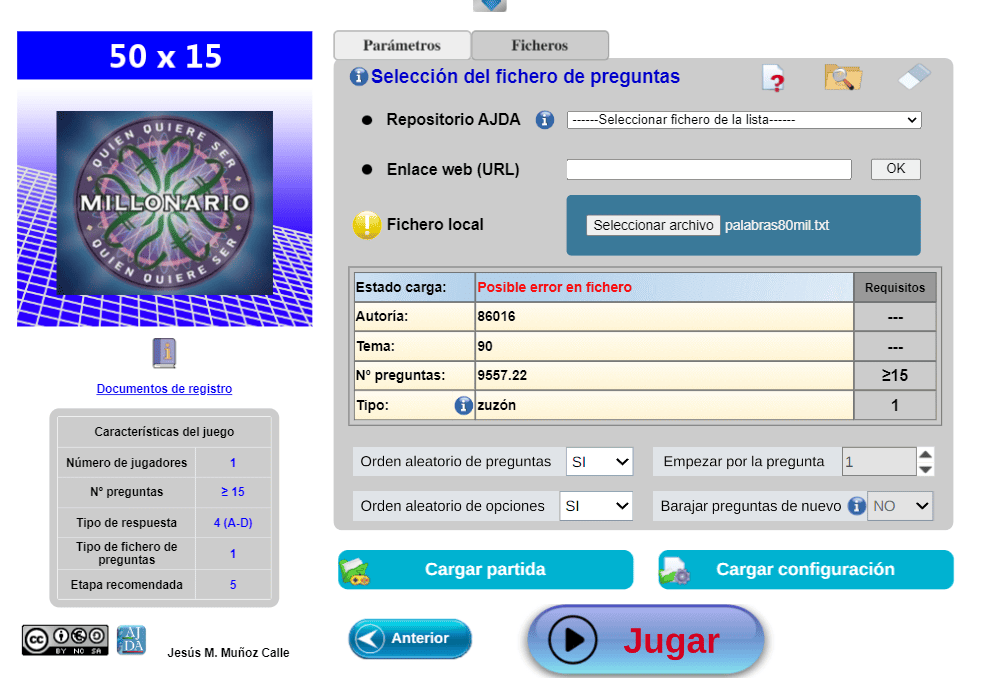This screenshot has height=686, width=982.
Task: Expand the Orden aleatorio de preguntas dropdown
Action: (599, 462)
